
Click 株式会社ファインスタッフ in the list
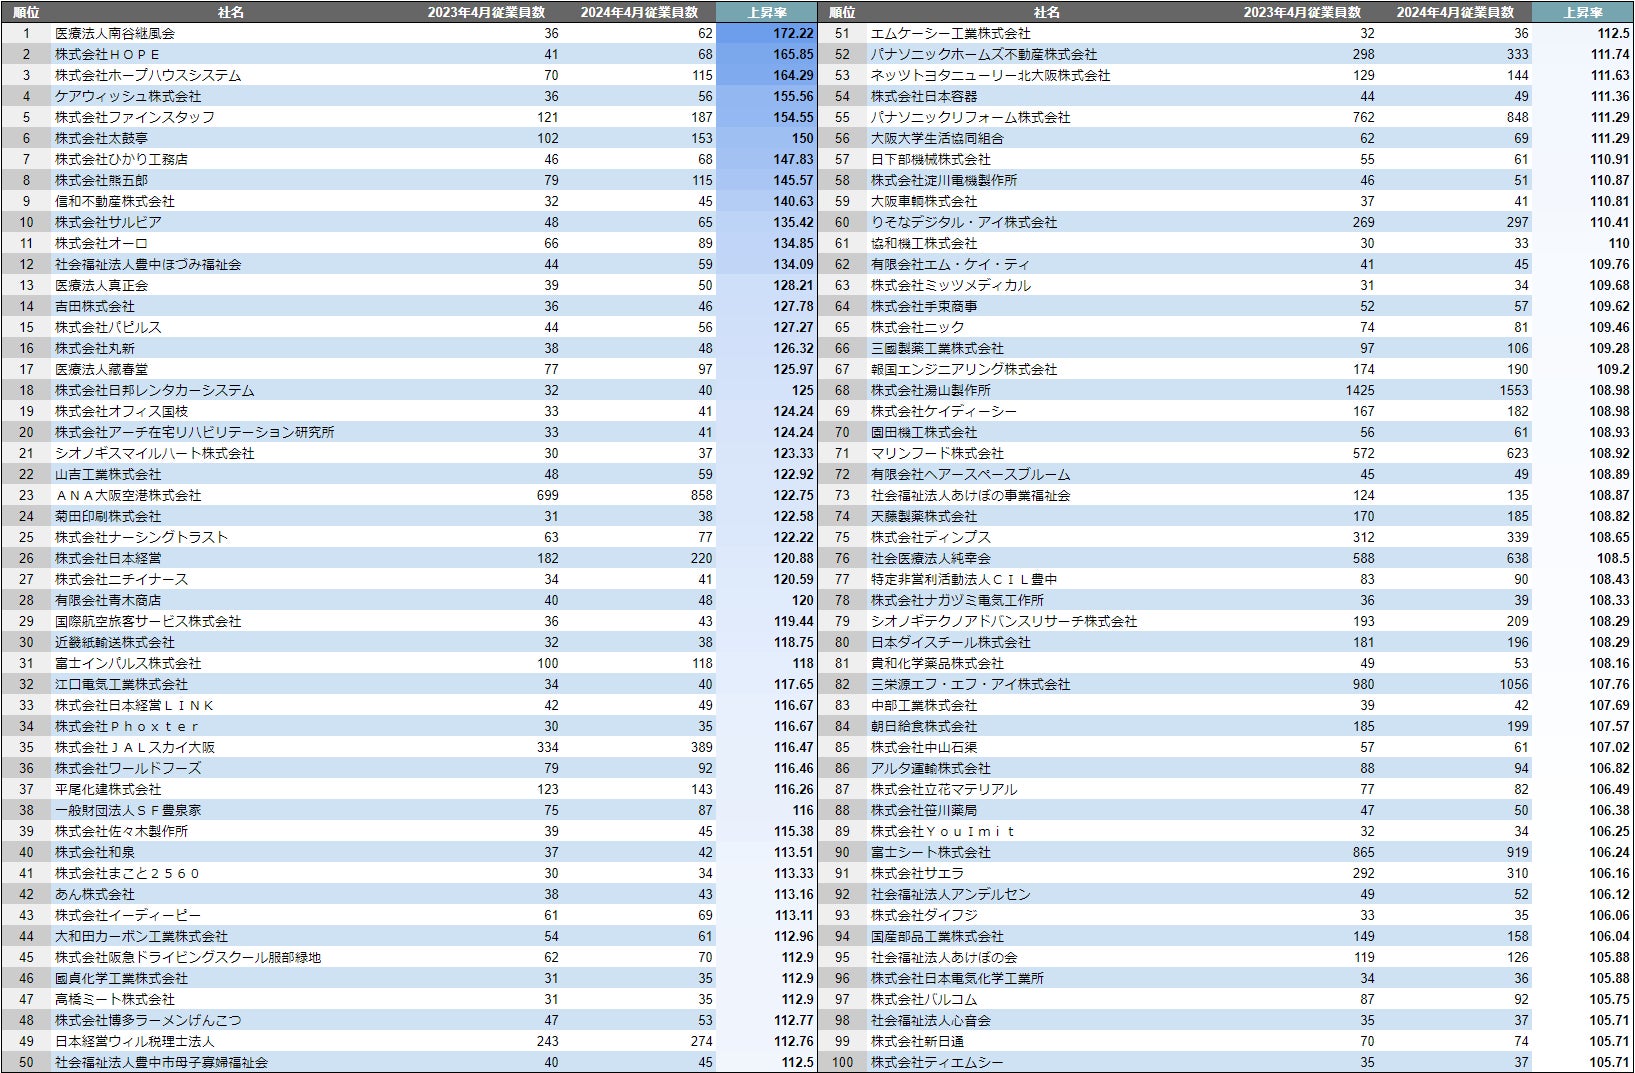[135, 117]
